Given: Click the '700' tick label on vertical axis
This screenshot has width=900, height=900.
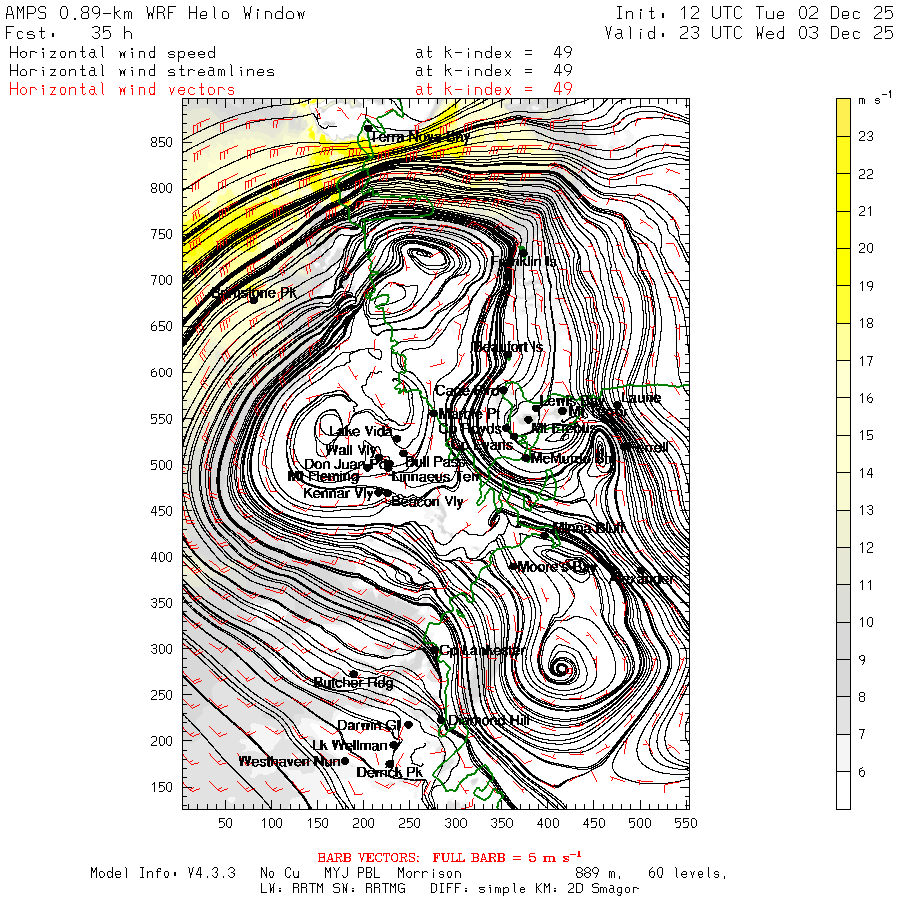Looking at the screenshot, I should tap(161, 281).
